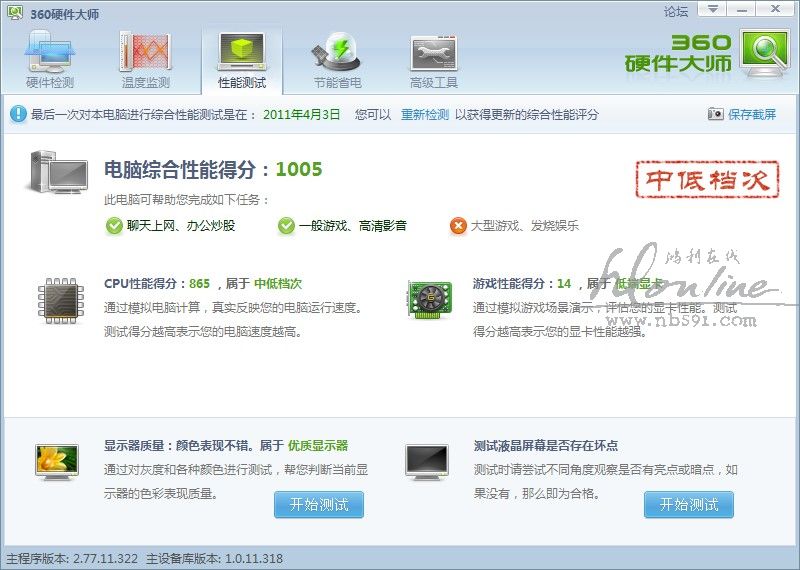Click the last test date 2011年4月3日
Image resolution: width=800 pixels, height=570 pixels.
302,114
